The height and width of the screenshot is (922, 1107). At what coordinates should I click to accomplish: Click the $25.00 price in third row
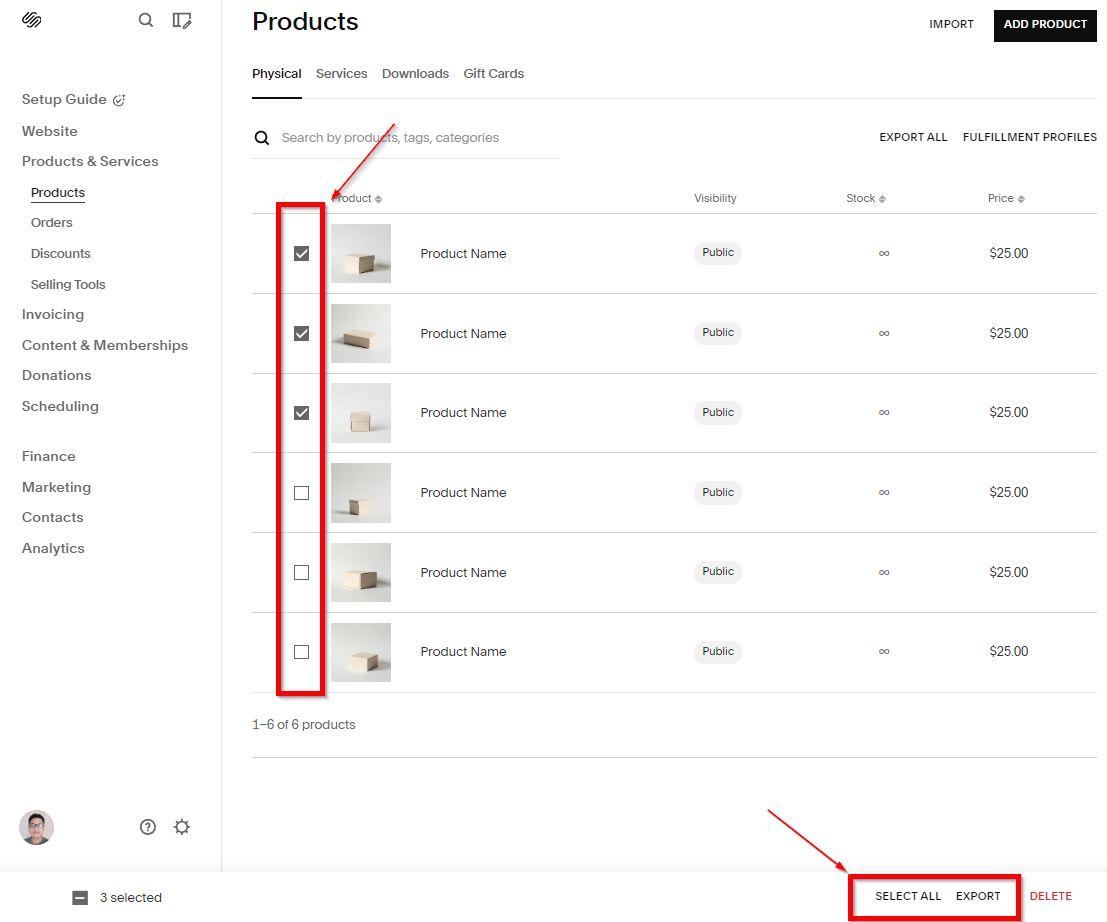[x=1008, y=412]
